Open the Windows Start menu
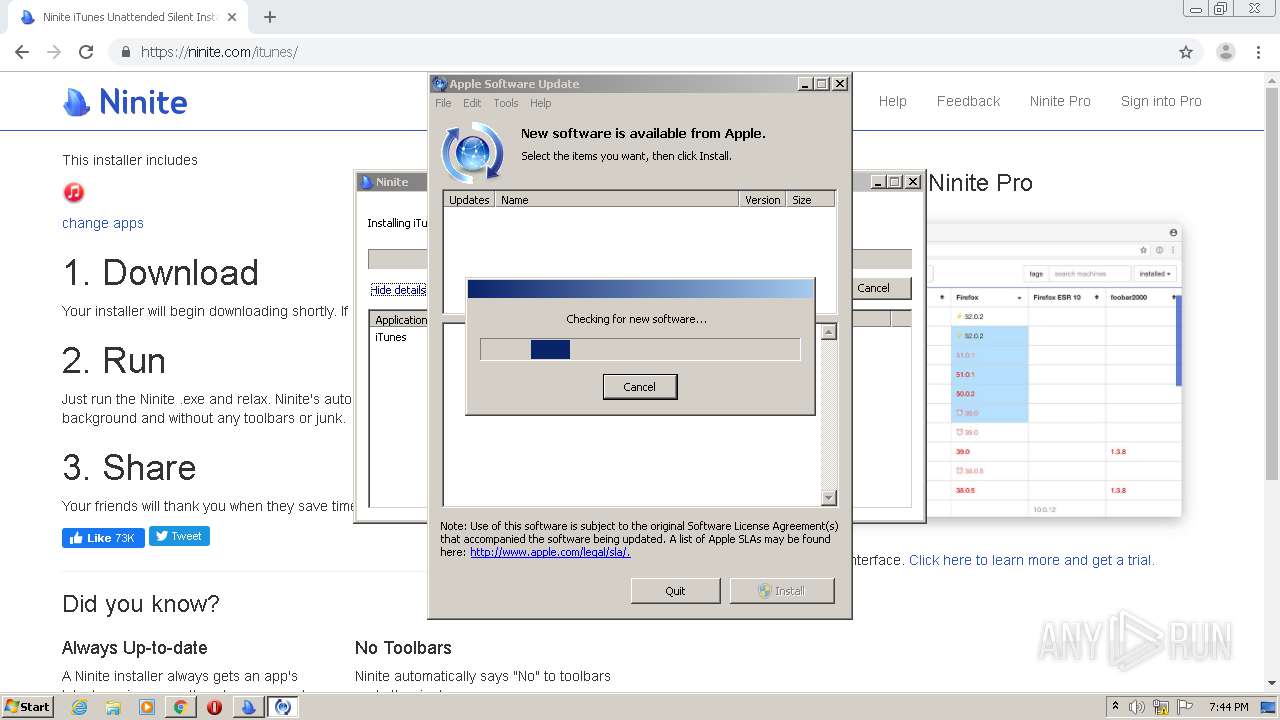Screen dimensions: 1280x720 [27, 707]
